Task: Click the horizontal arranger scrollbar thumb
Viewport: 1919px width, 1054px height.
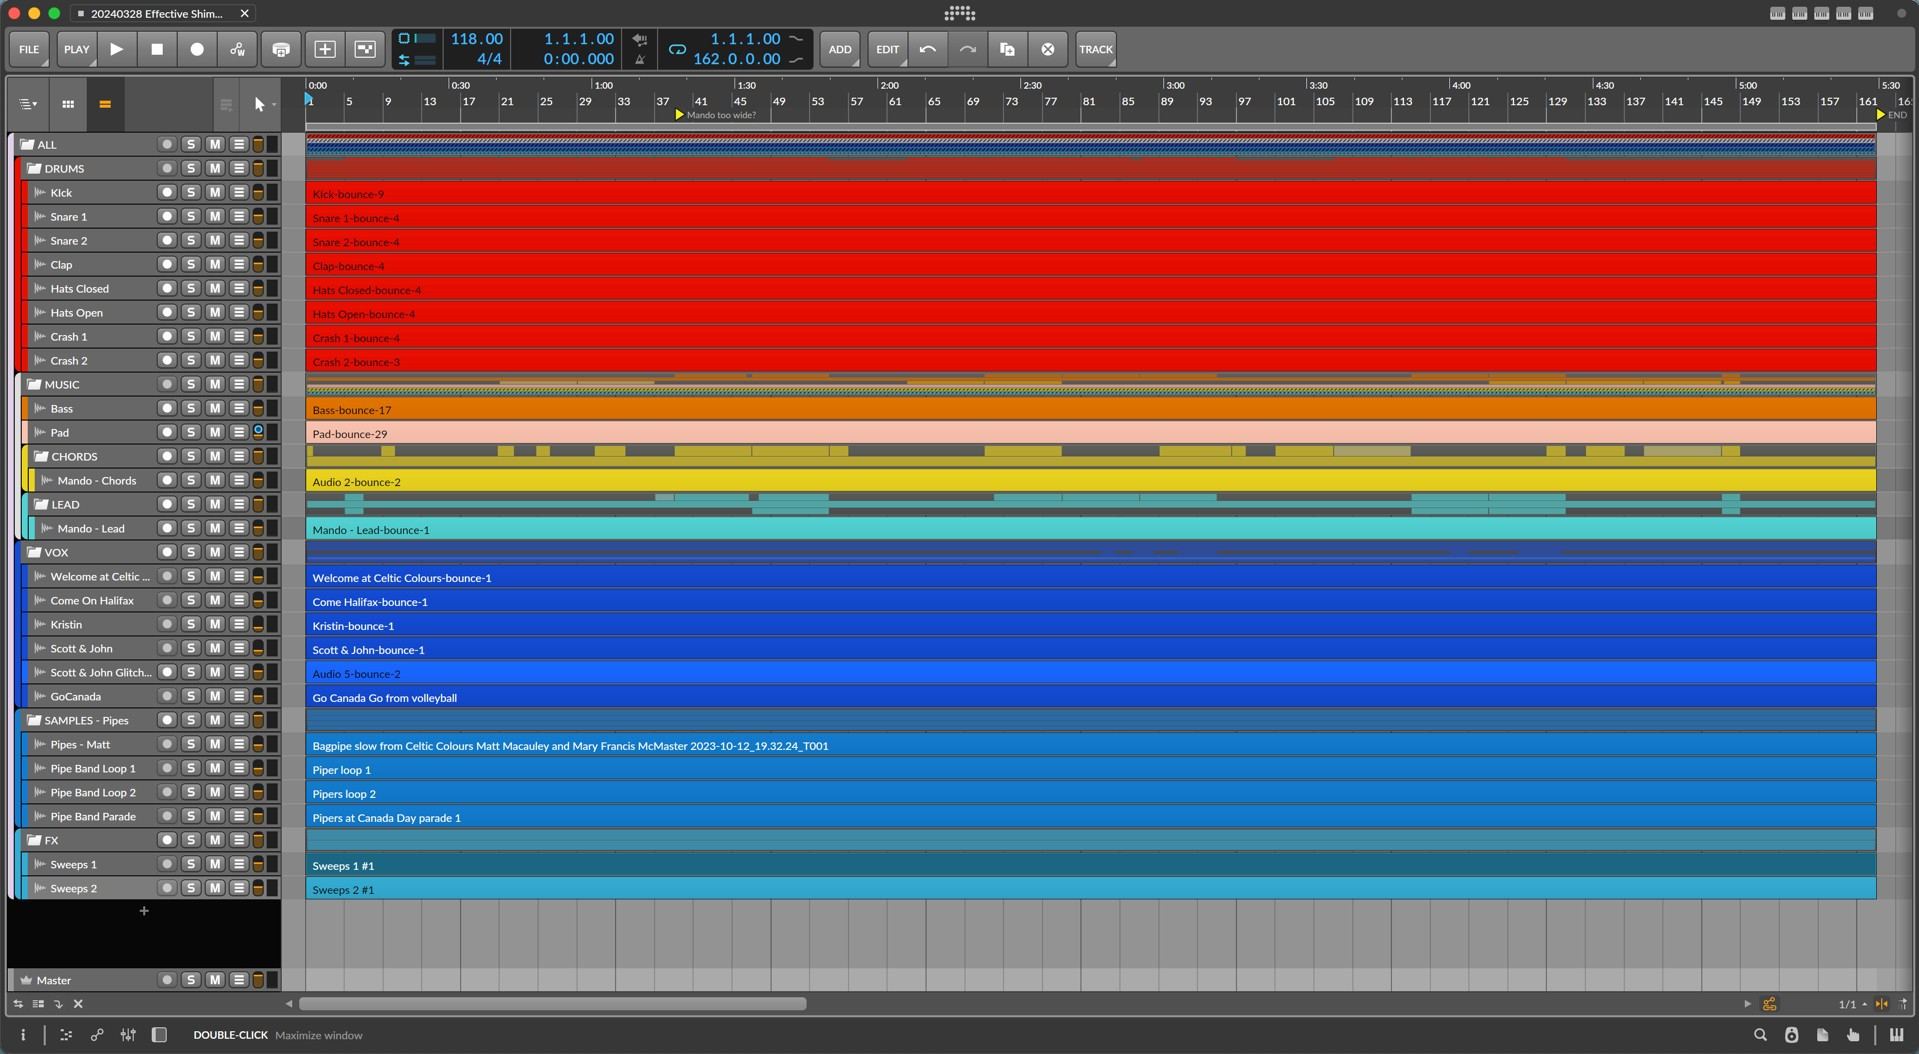Action: coord(552,1004)
